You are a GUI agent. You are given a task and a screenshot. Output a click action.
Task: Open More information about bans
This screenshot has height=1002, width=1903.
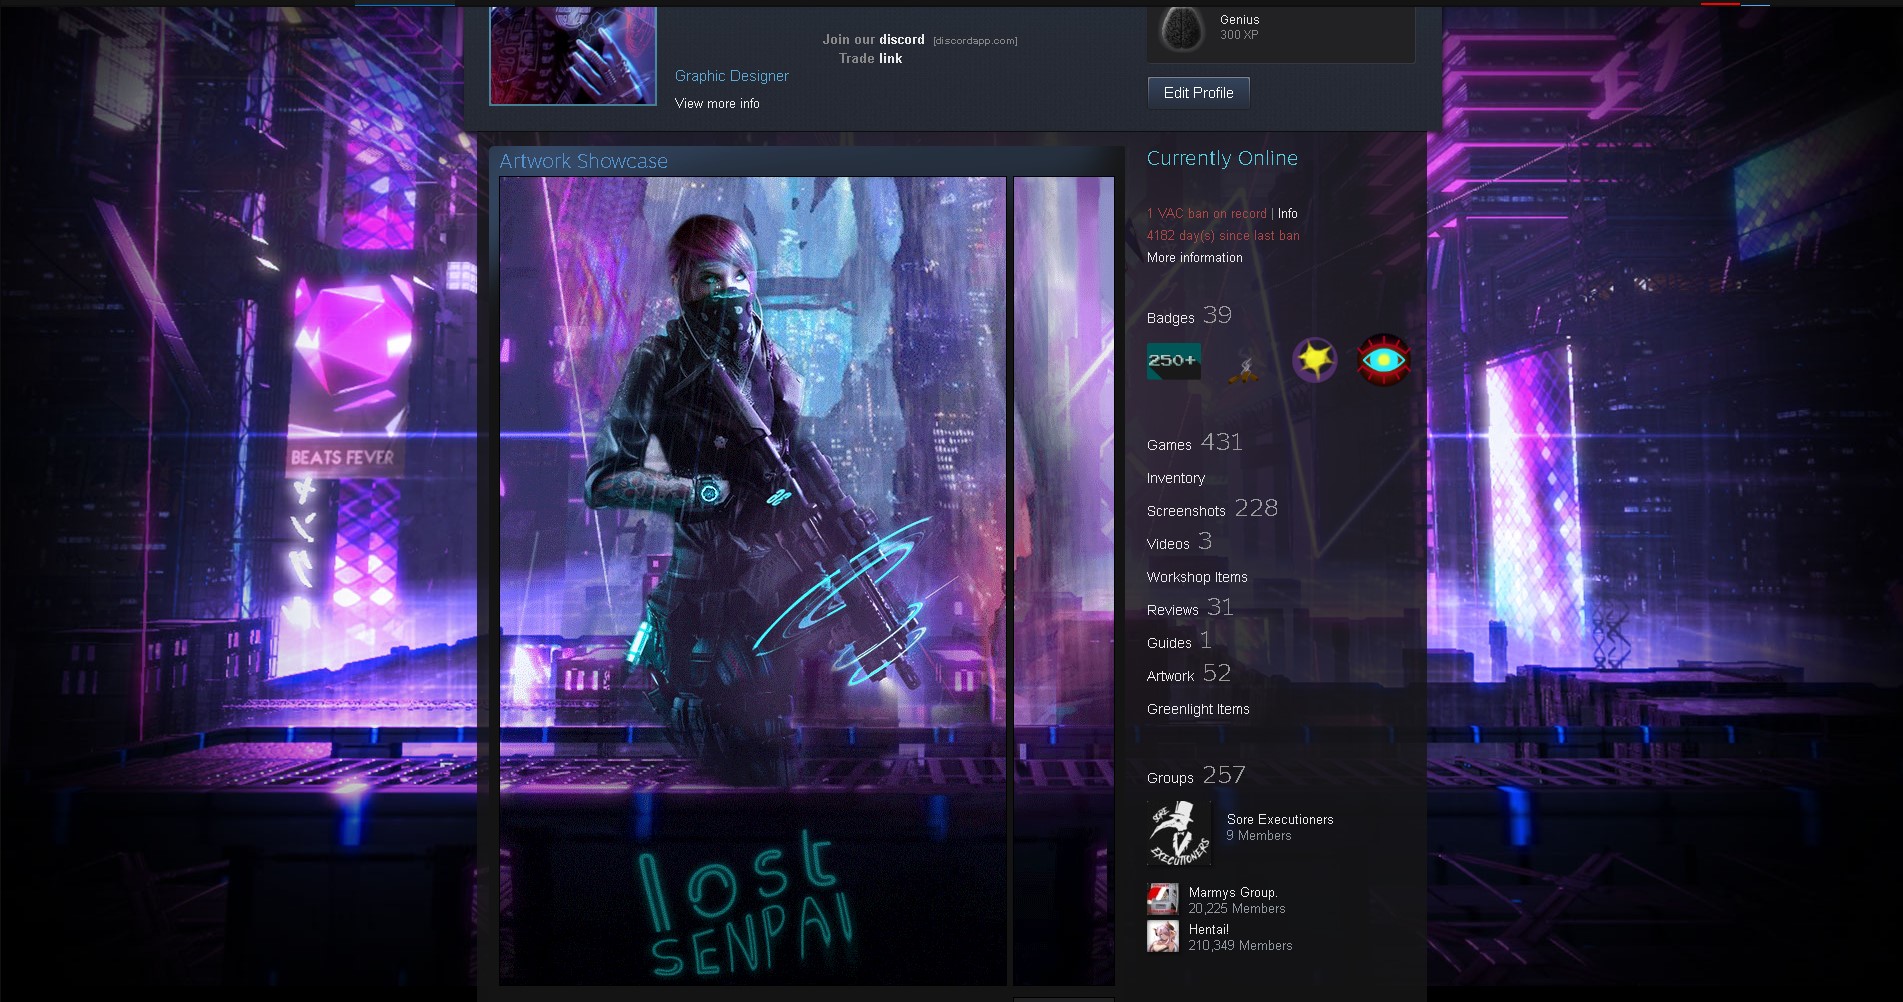pyautogui.click(x=1195, y=258)
